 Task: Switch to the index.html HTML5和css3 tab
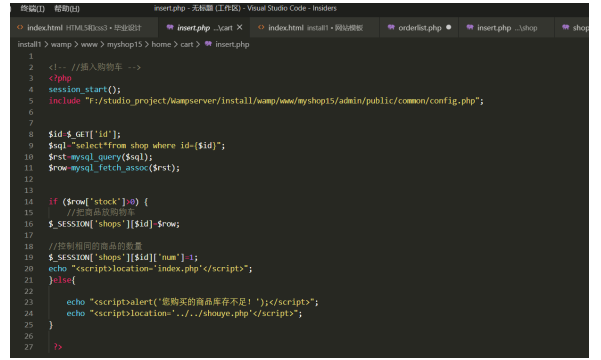click(x=84, y=28)
